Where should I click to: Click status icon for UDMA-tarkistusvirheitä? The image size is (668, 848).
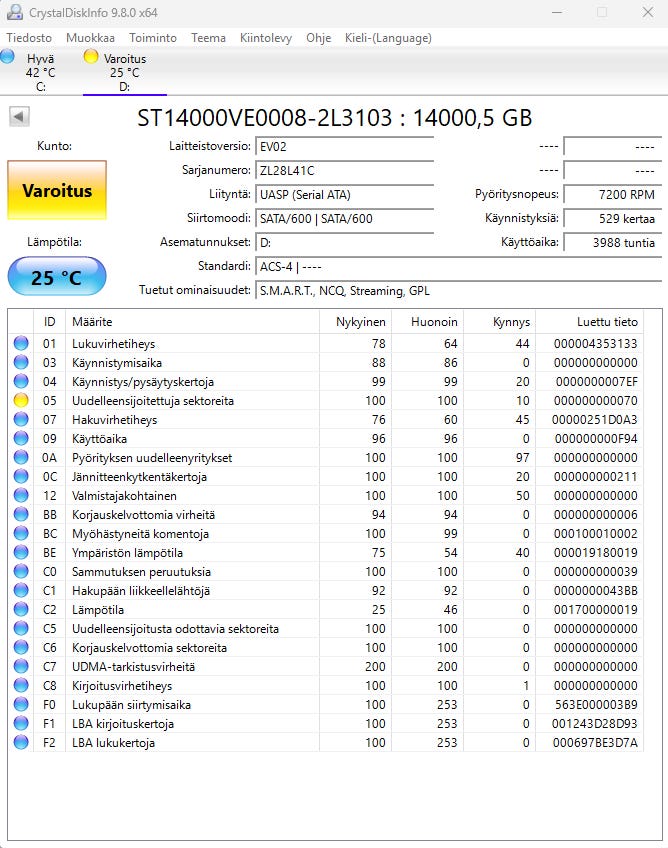[21, 666]
